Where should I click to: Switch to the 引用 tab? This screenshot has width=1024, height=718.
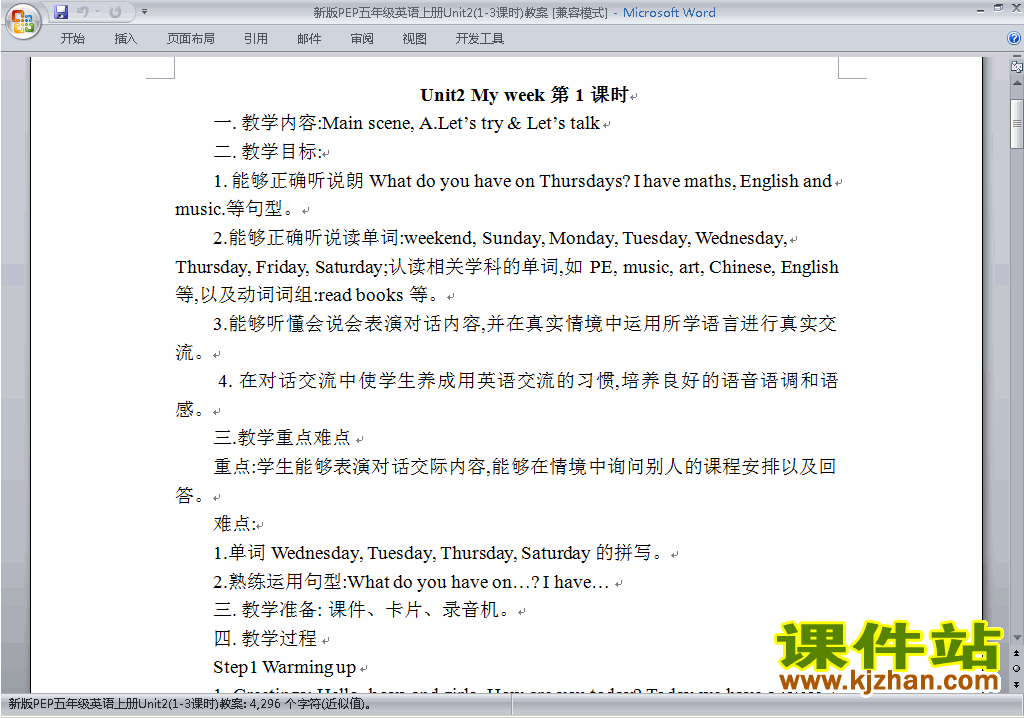tap(256, 39)
